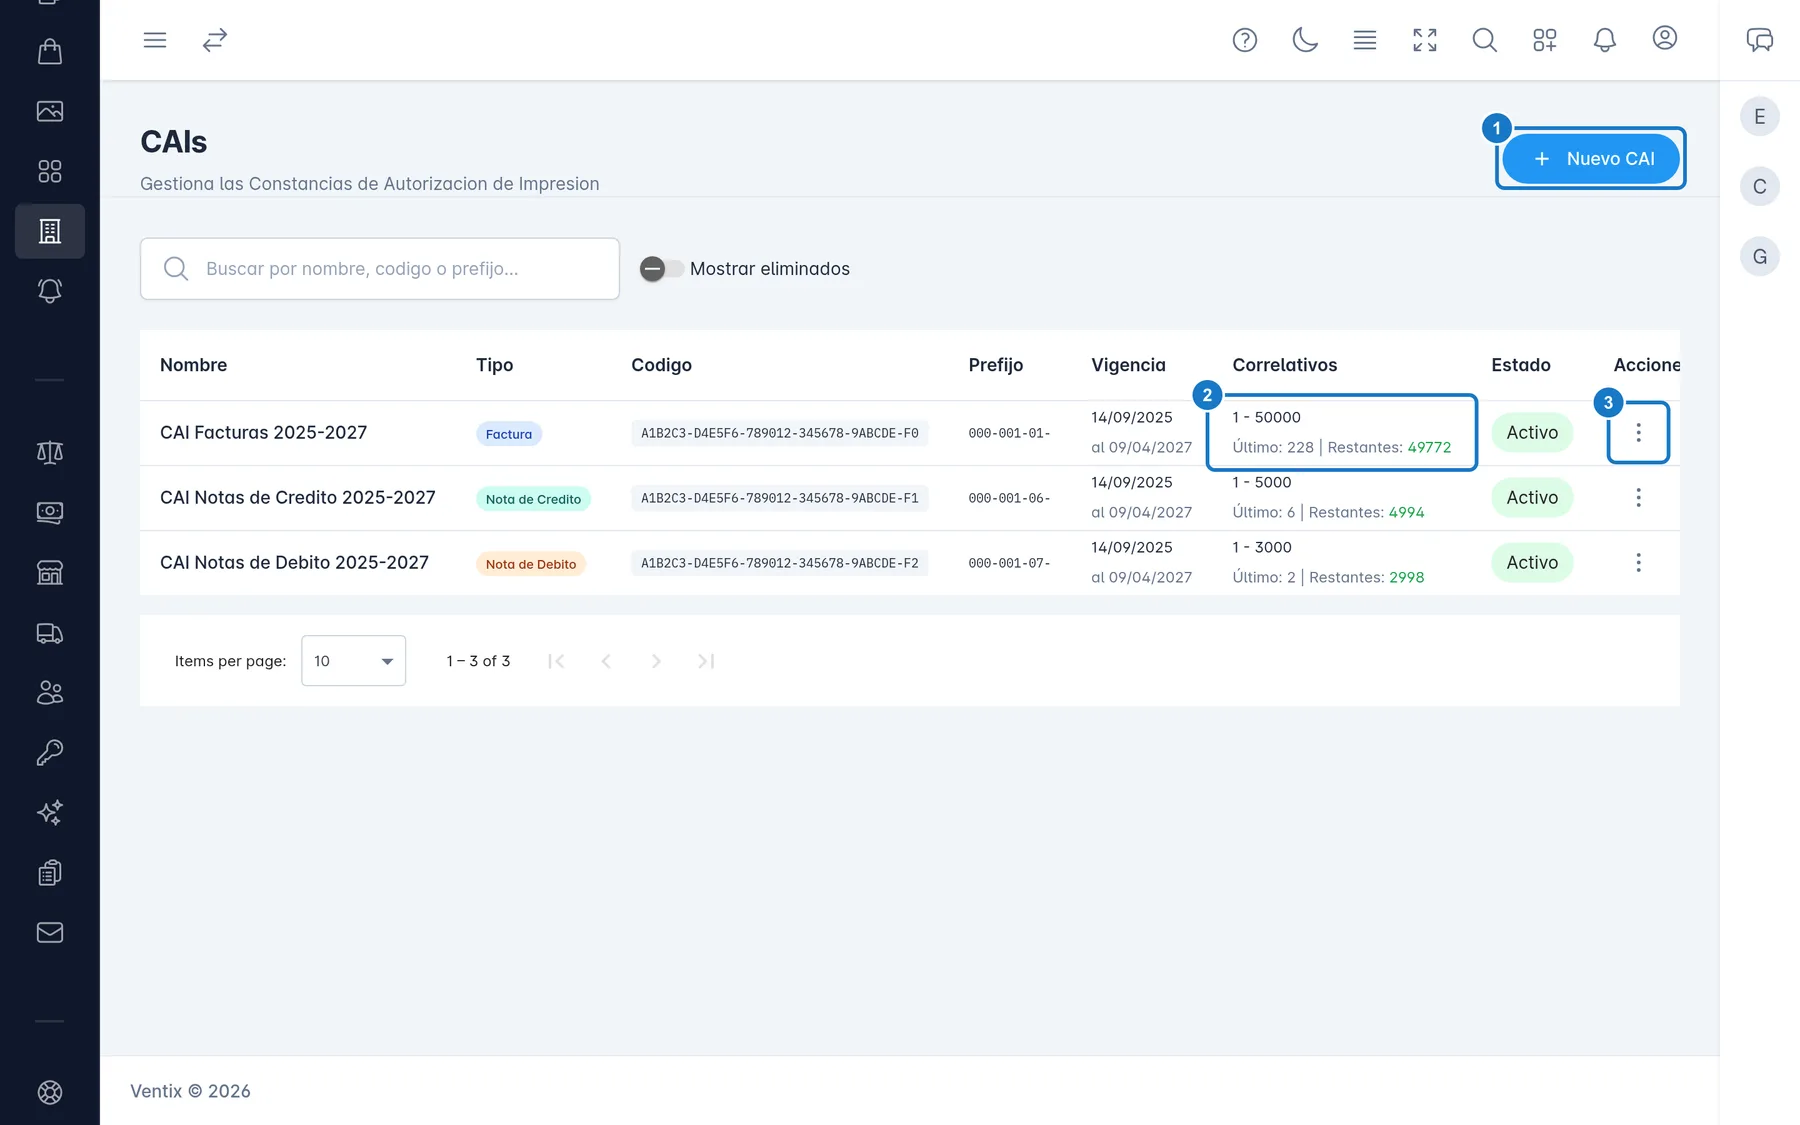Open image gallery sidebar icon
Screen dimensions: 1800x1125
pos(50,111)
